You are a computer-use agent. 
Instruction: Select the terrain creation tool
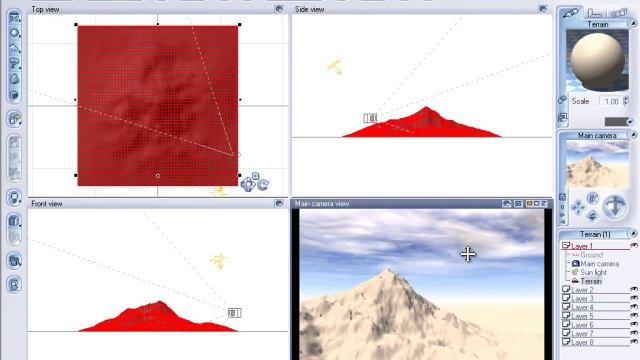pyautogui.click(x=15, y=48)
